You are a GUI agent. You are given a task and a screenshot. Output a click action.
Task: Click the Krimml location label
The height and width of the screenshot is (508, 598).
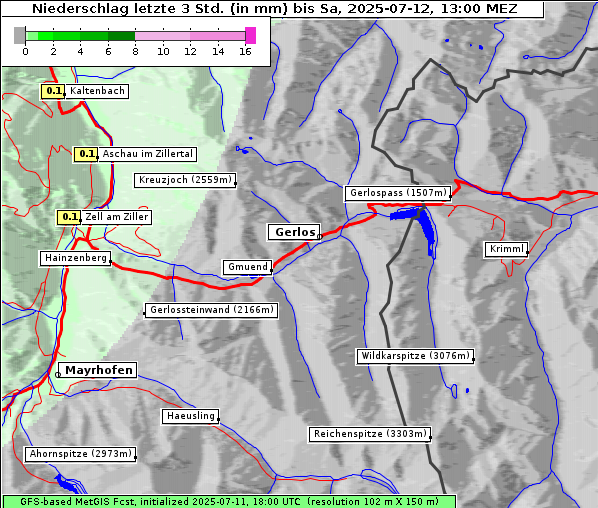(x=506, y=249)
